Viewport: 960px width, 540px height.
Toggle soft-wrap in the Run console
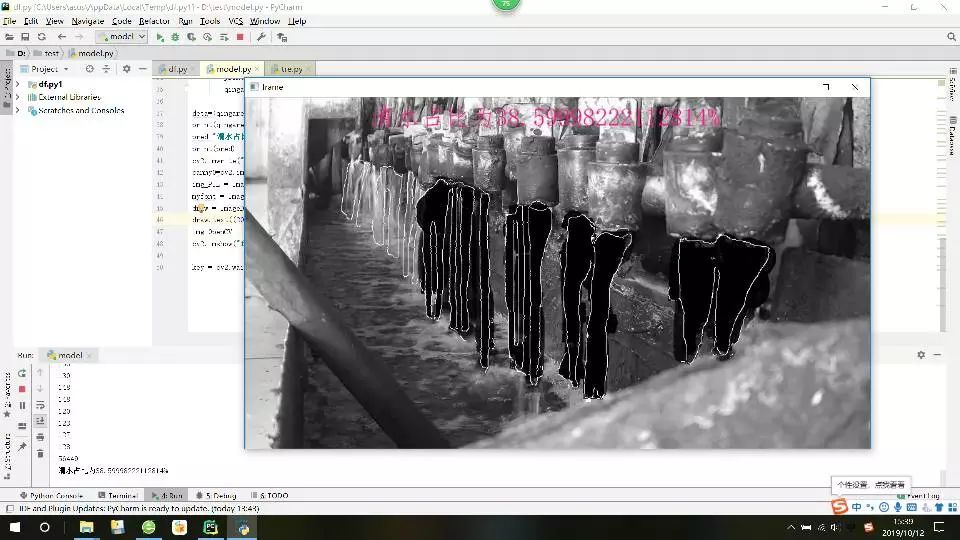[x=40, y=405]
